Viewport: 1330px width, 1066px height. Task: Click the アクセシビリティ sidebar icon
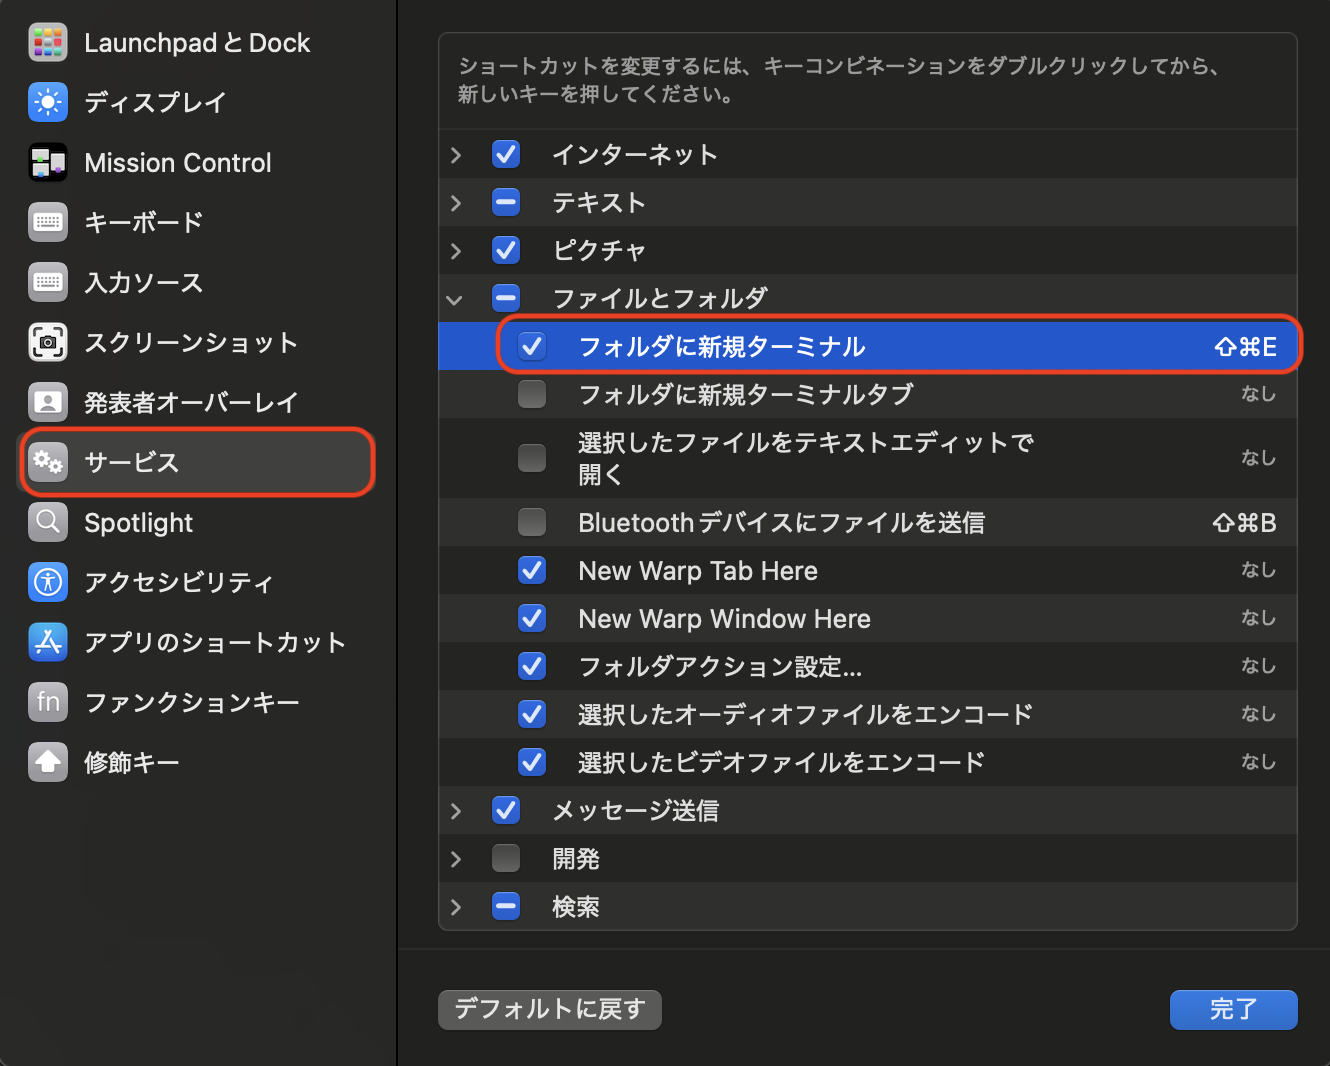[x=47, y=582]
